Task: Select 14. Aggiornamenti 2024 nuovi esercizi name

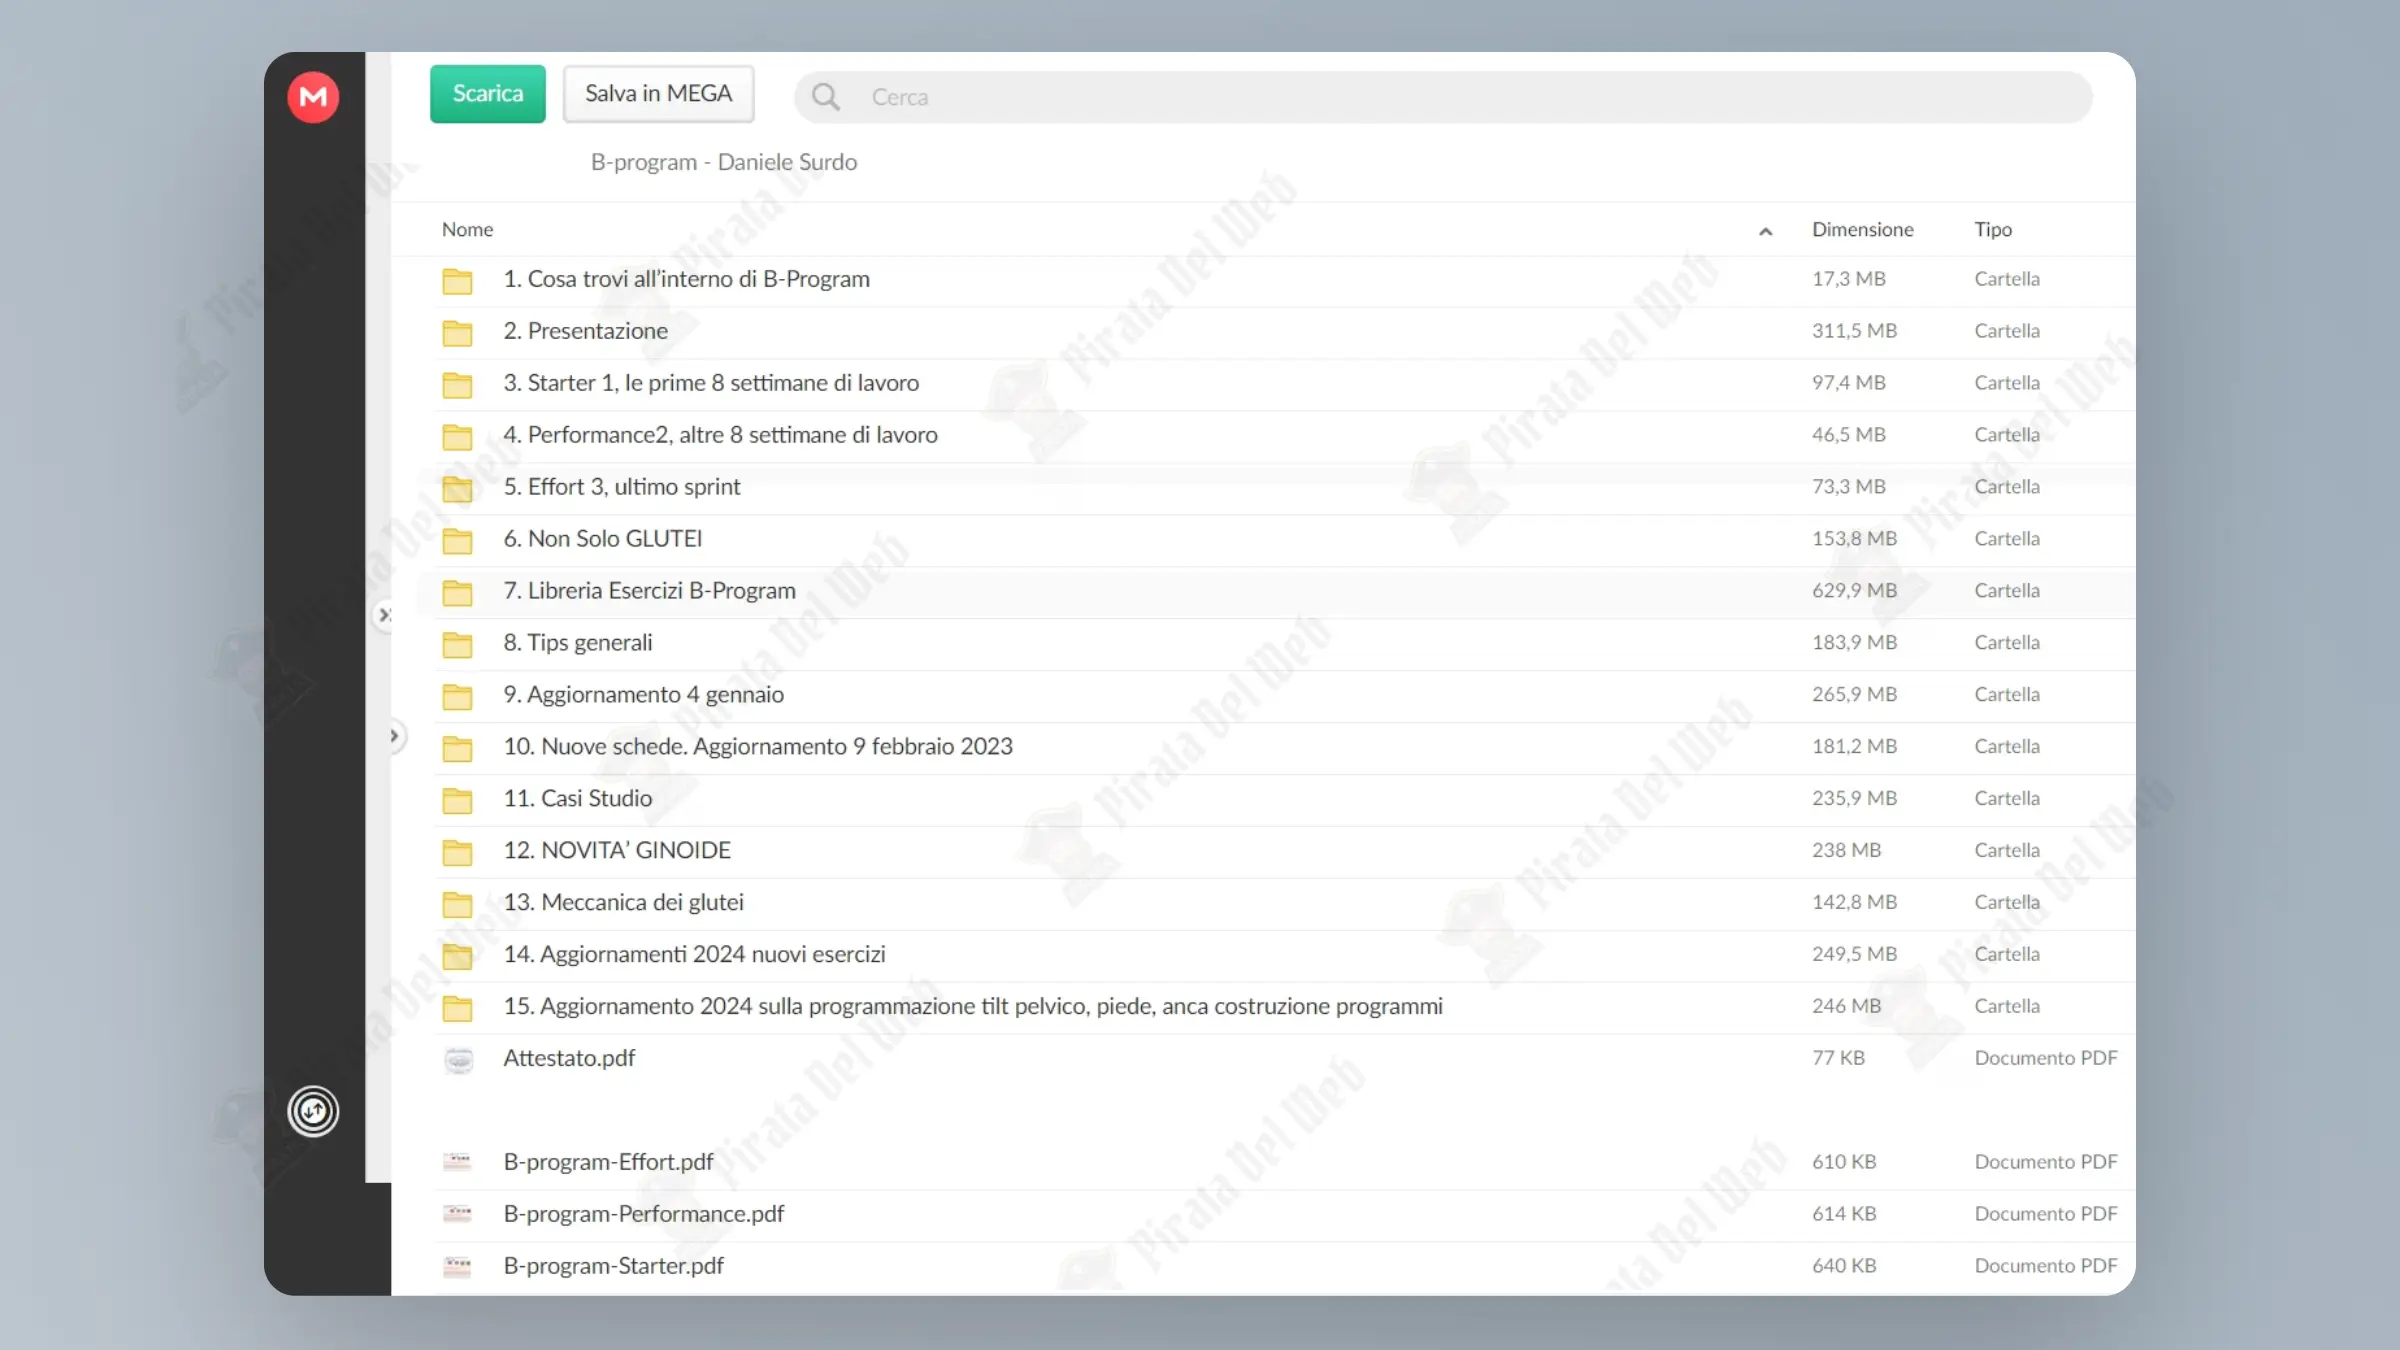Action: coord(694,955)
